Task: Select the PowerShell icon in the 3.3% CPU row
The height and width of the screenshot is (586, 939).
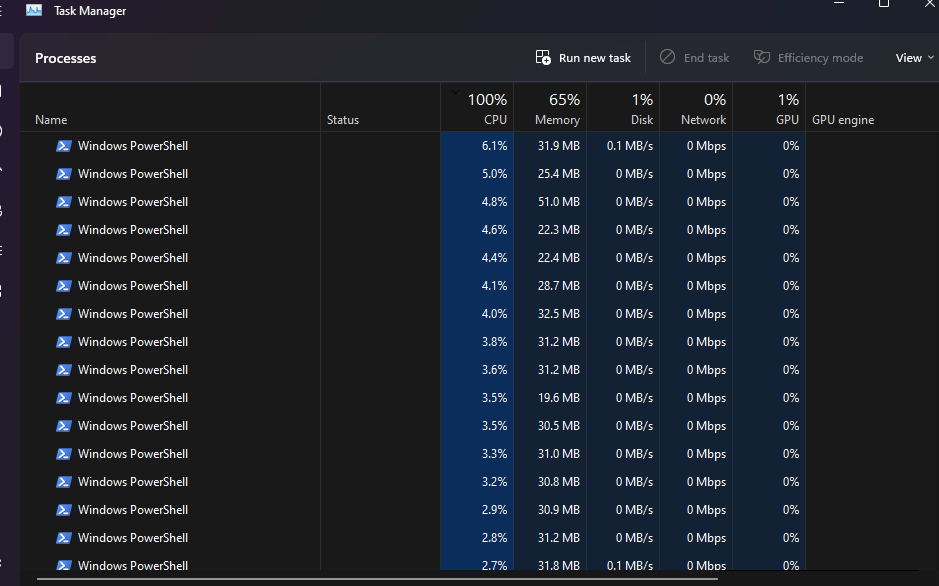Action: (64, 454)
